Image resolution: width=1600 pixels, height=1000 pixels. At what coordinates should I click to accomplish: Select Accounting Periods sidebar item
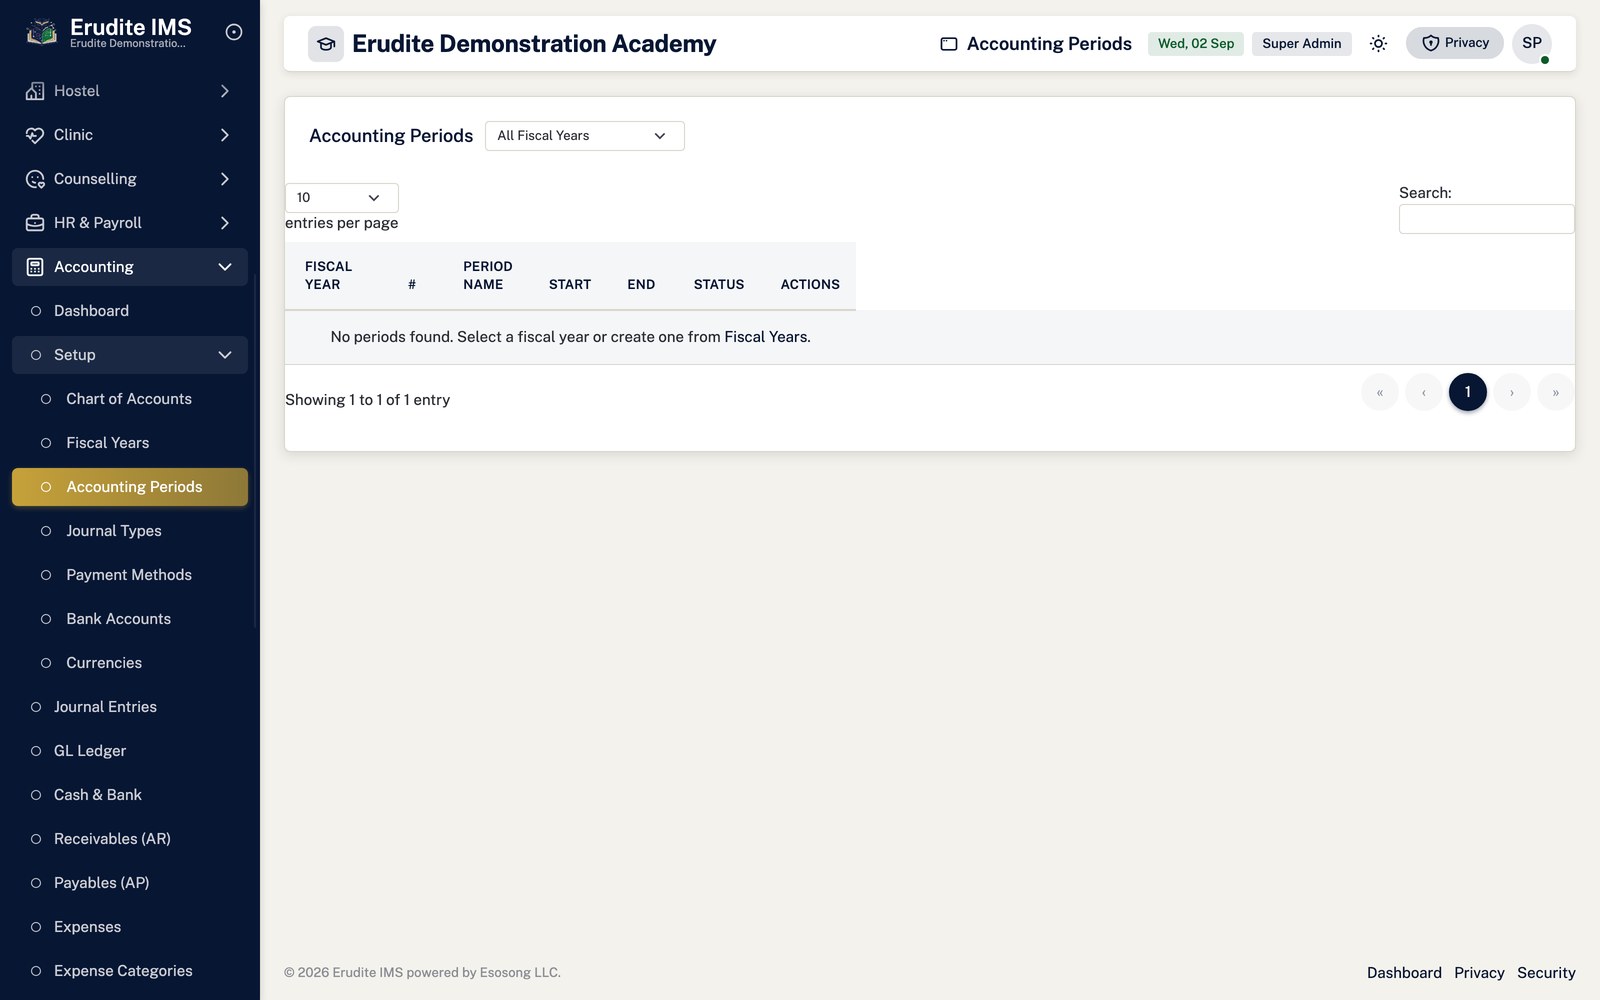pos(130,487)
